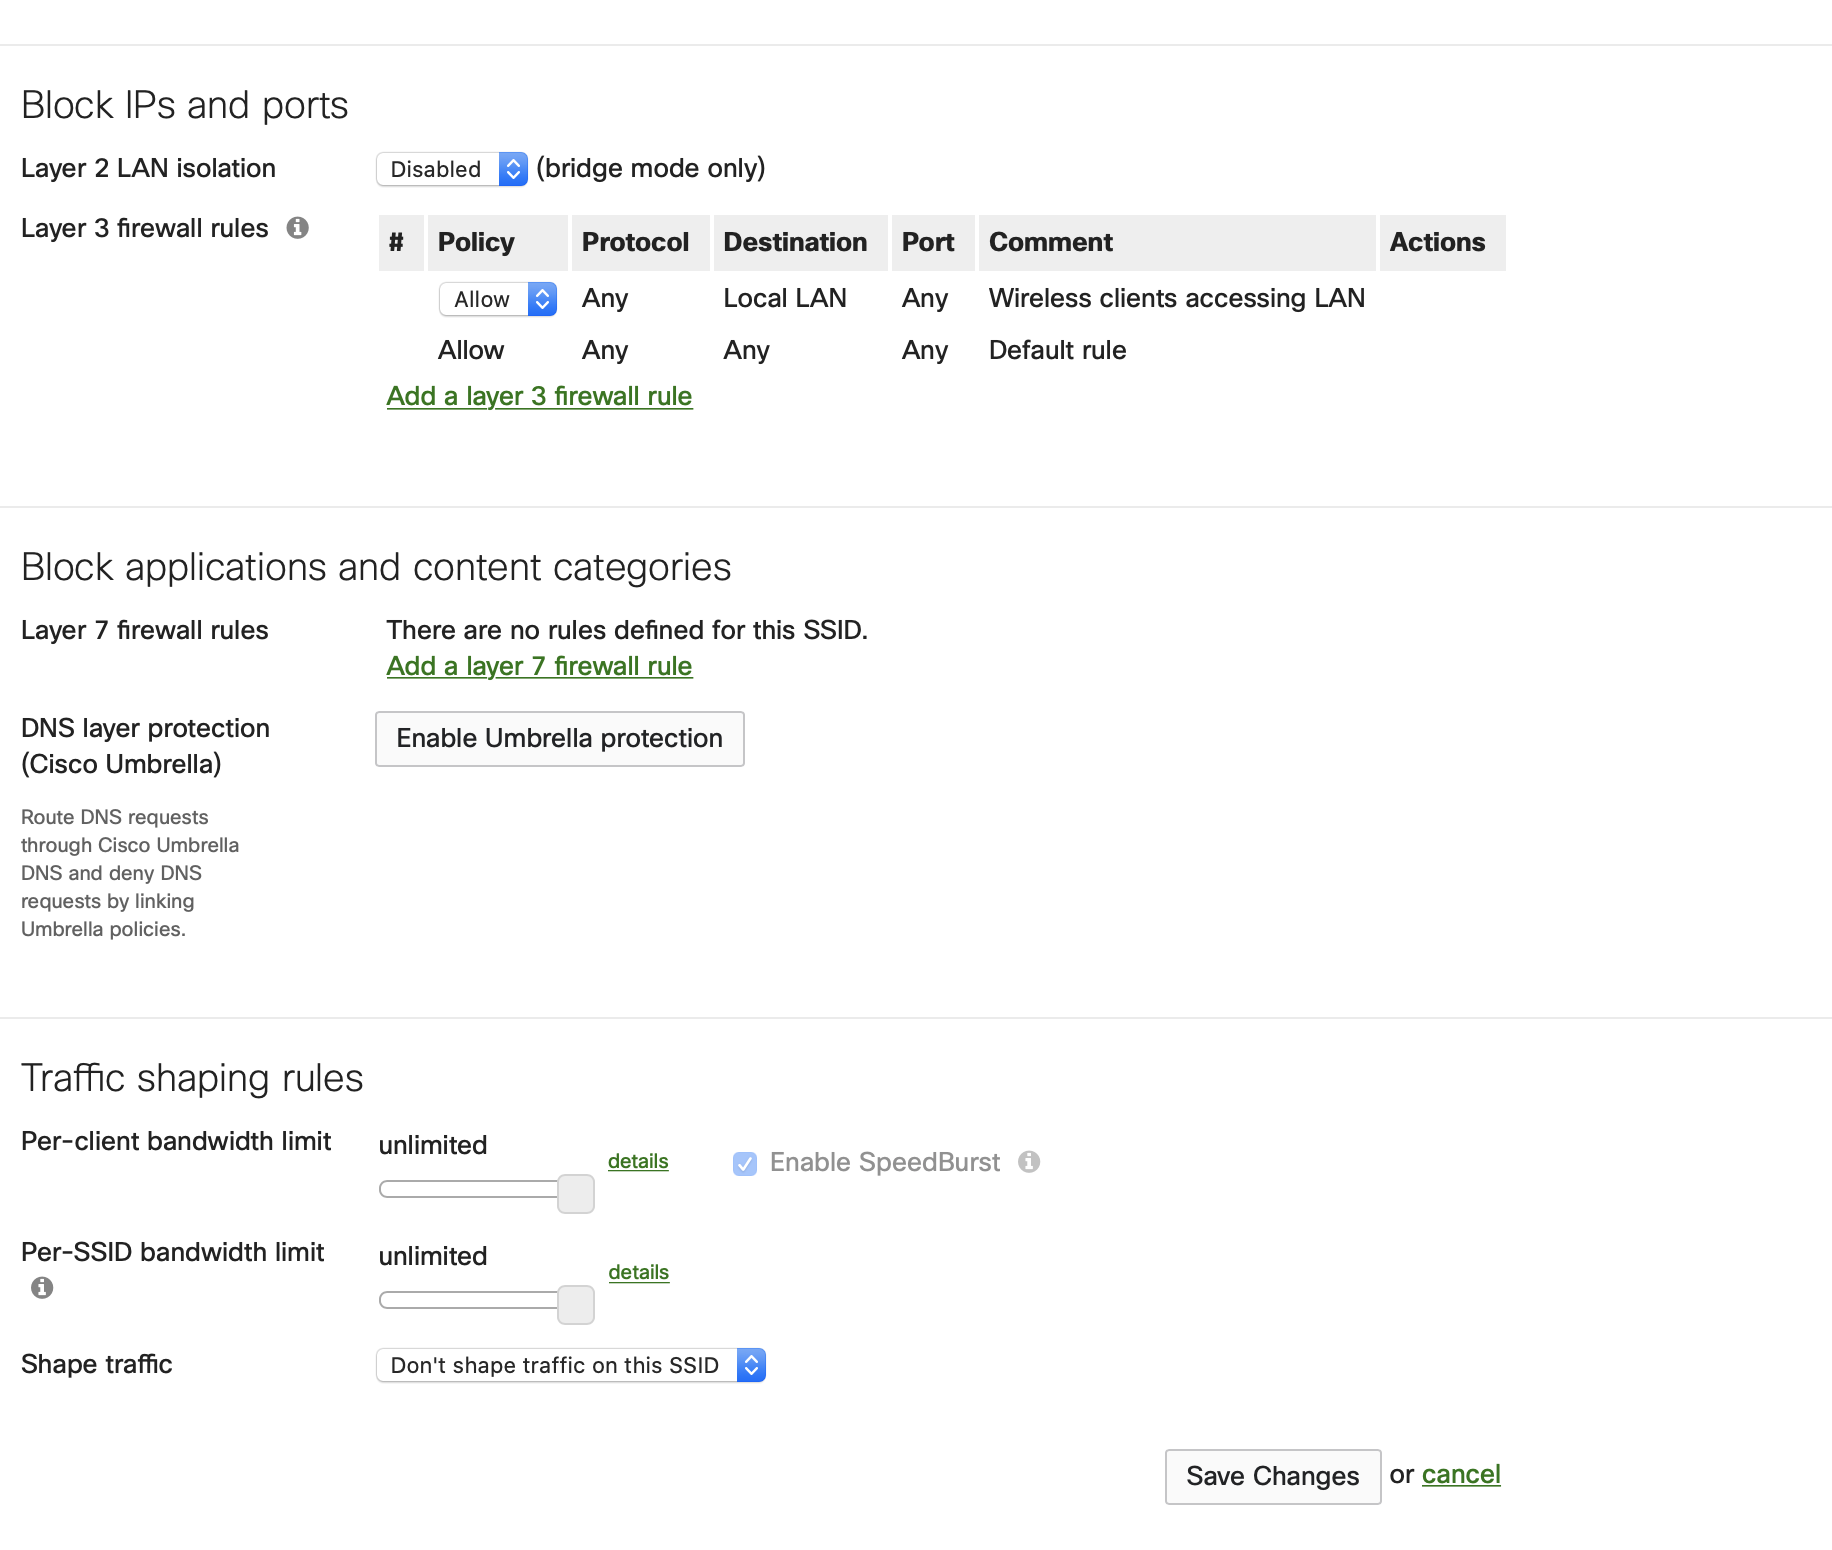Open the Shape traffic dropdown
1832x1550 pixels.
click(571, 1365)
